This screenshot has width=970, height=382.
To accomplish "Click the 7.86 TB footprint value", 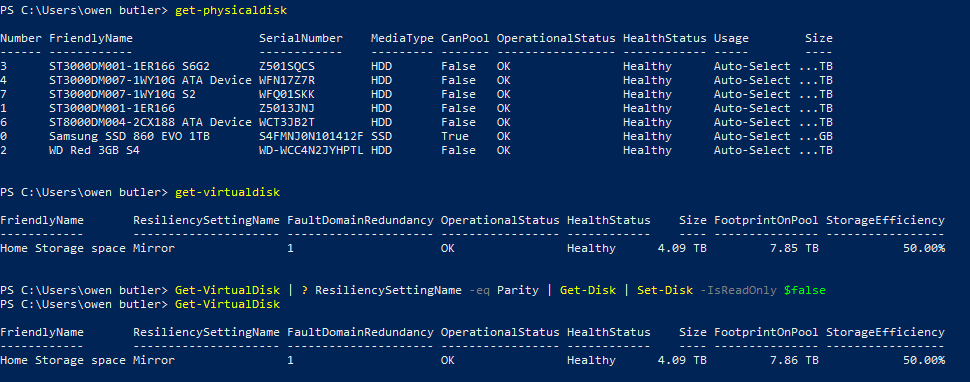I will [794, 360].
